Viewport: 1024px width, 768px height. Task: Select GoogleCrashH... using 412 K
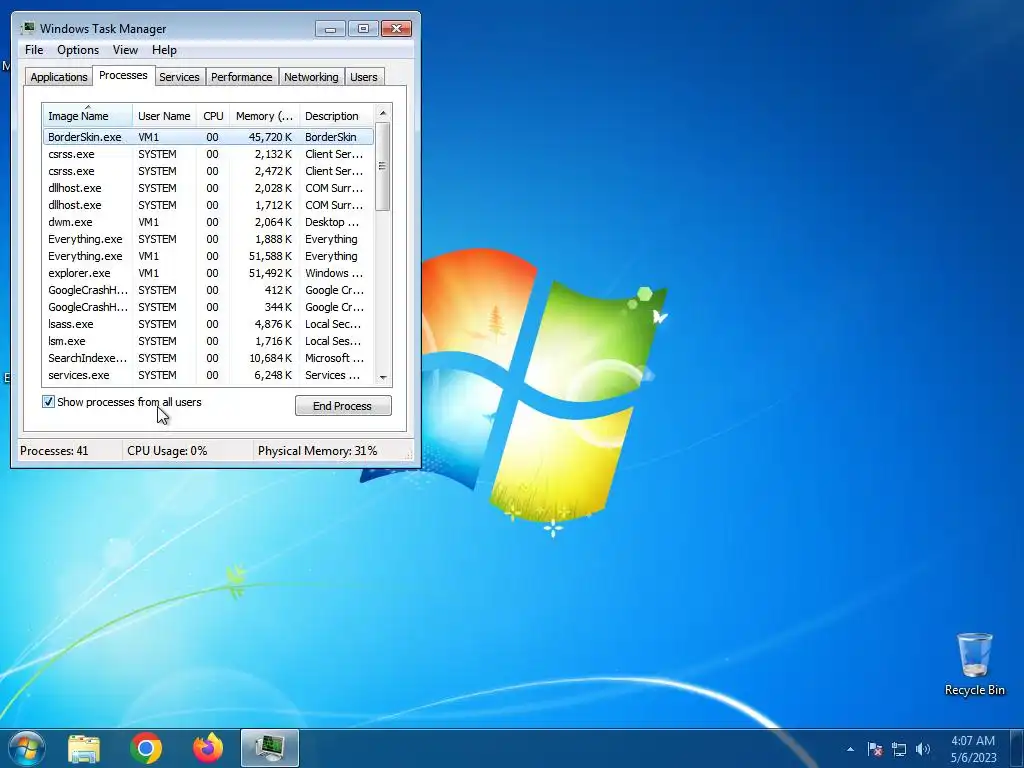pyautogui.click(x=208, y=290)
